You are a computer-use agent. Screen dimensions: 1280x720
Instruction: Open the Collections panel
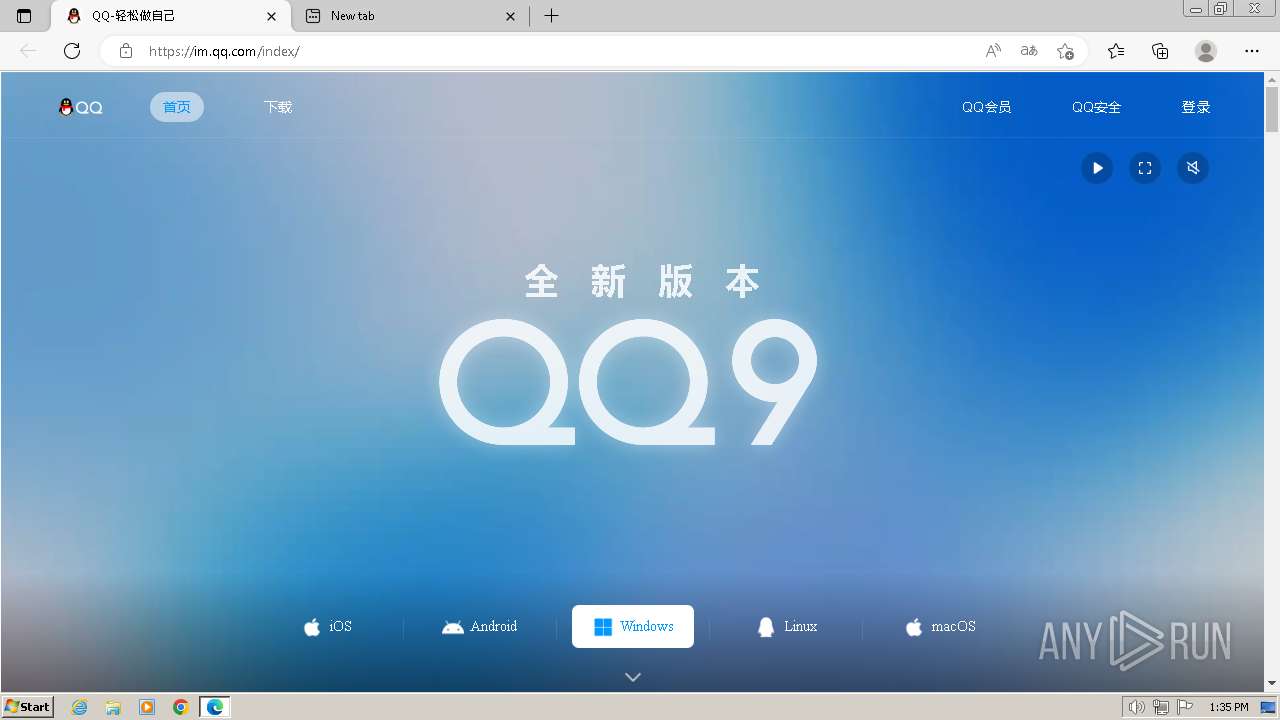point(1160,51)
